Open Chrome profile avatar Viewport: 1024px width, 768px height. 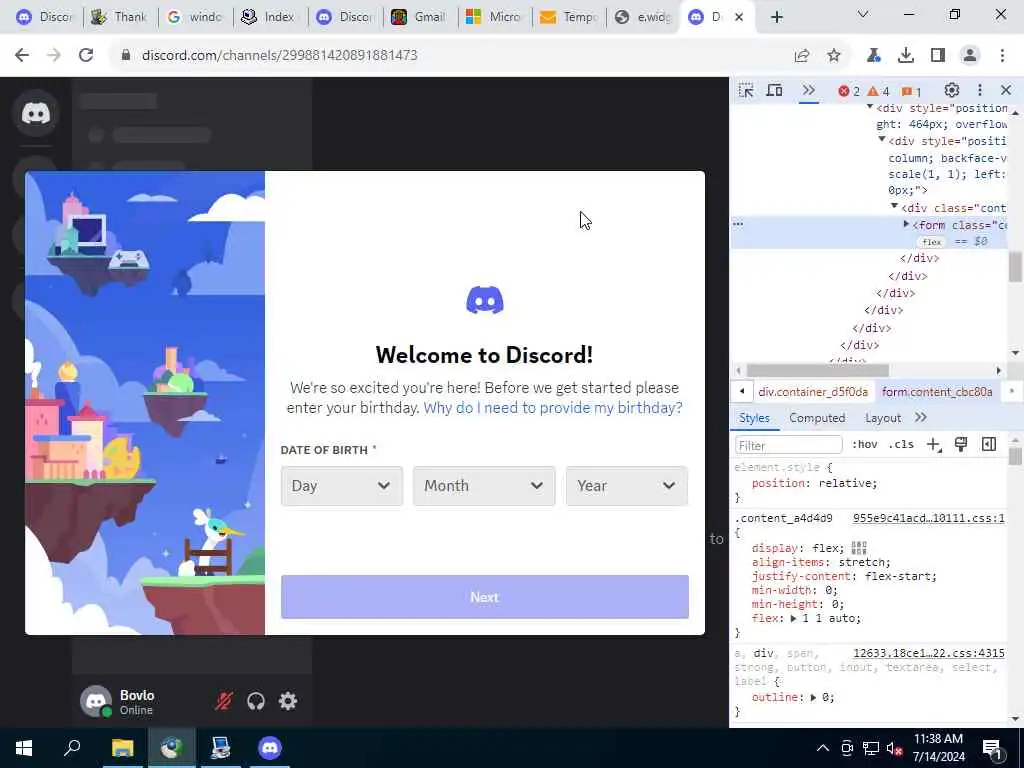pyautogui.click(x=970, y=56)
